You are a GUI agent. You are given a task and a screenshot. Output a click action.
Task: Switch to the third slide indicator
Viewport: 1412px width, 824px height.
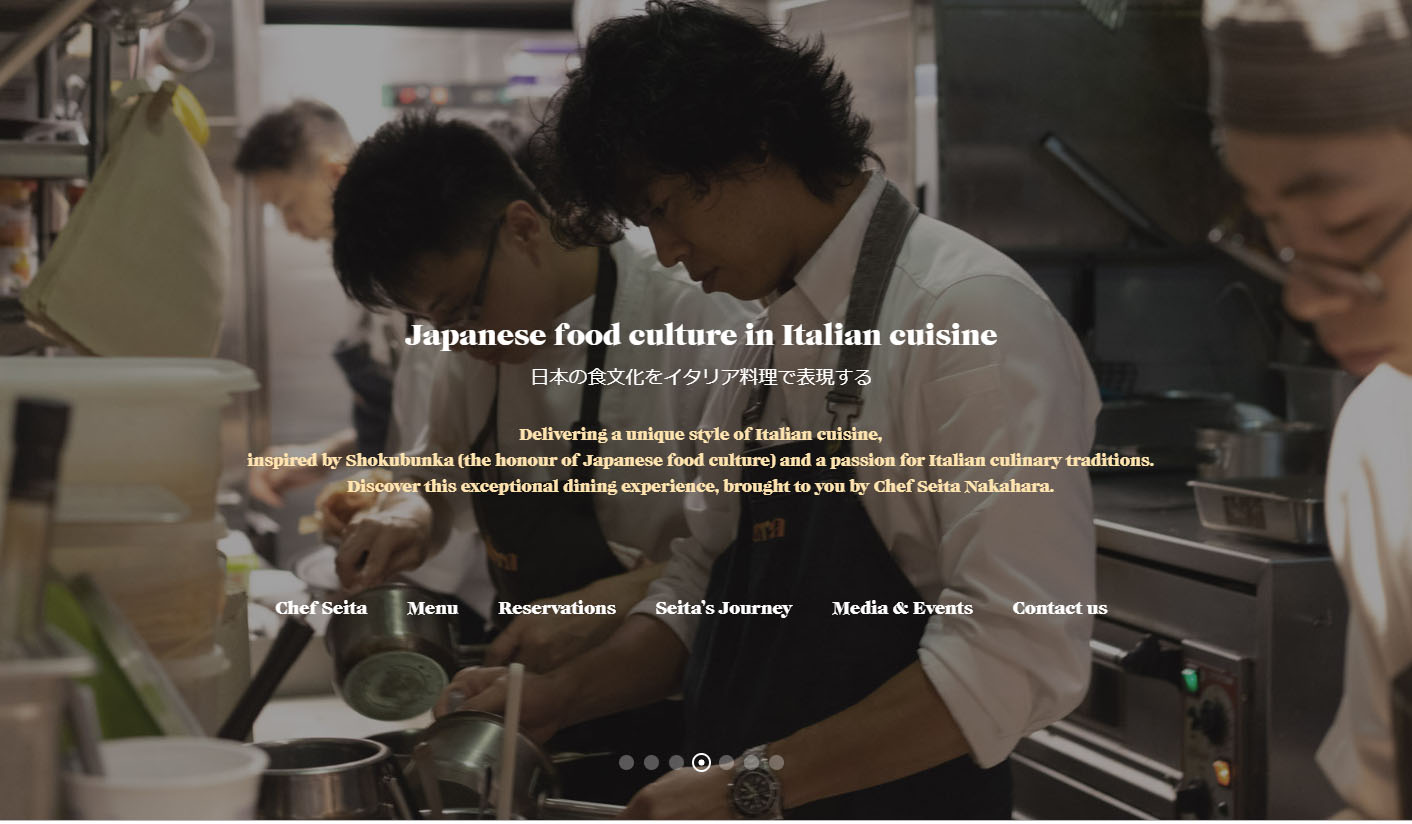676,763
